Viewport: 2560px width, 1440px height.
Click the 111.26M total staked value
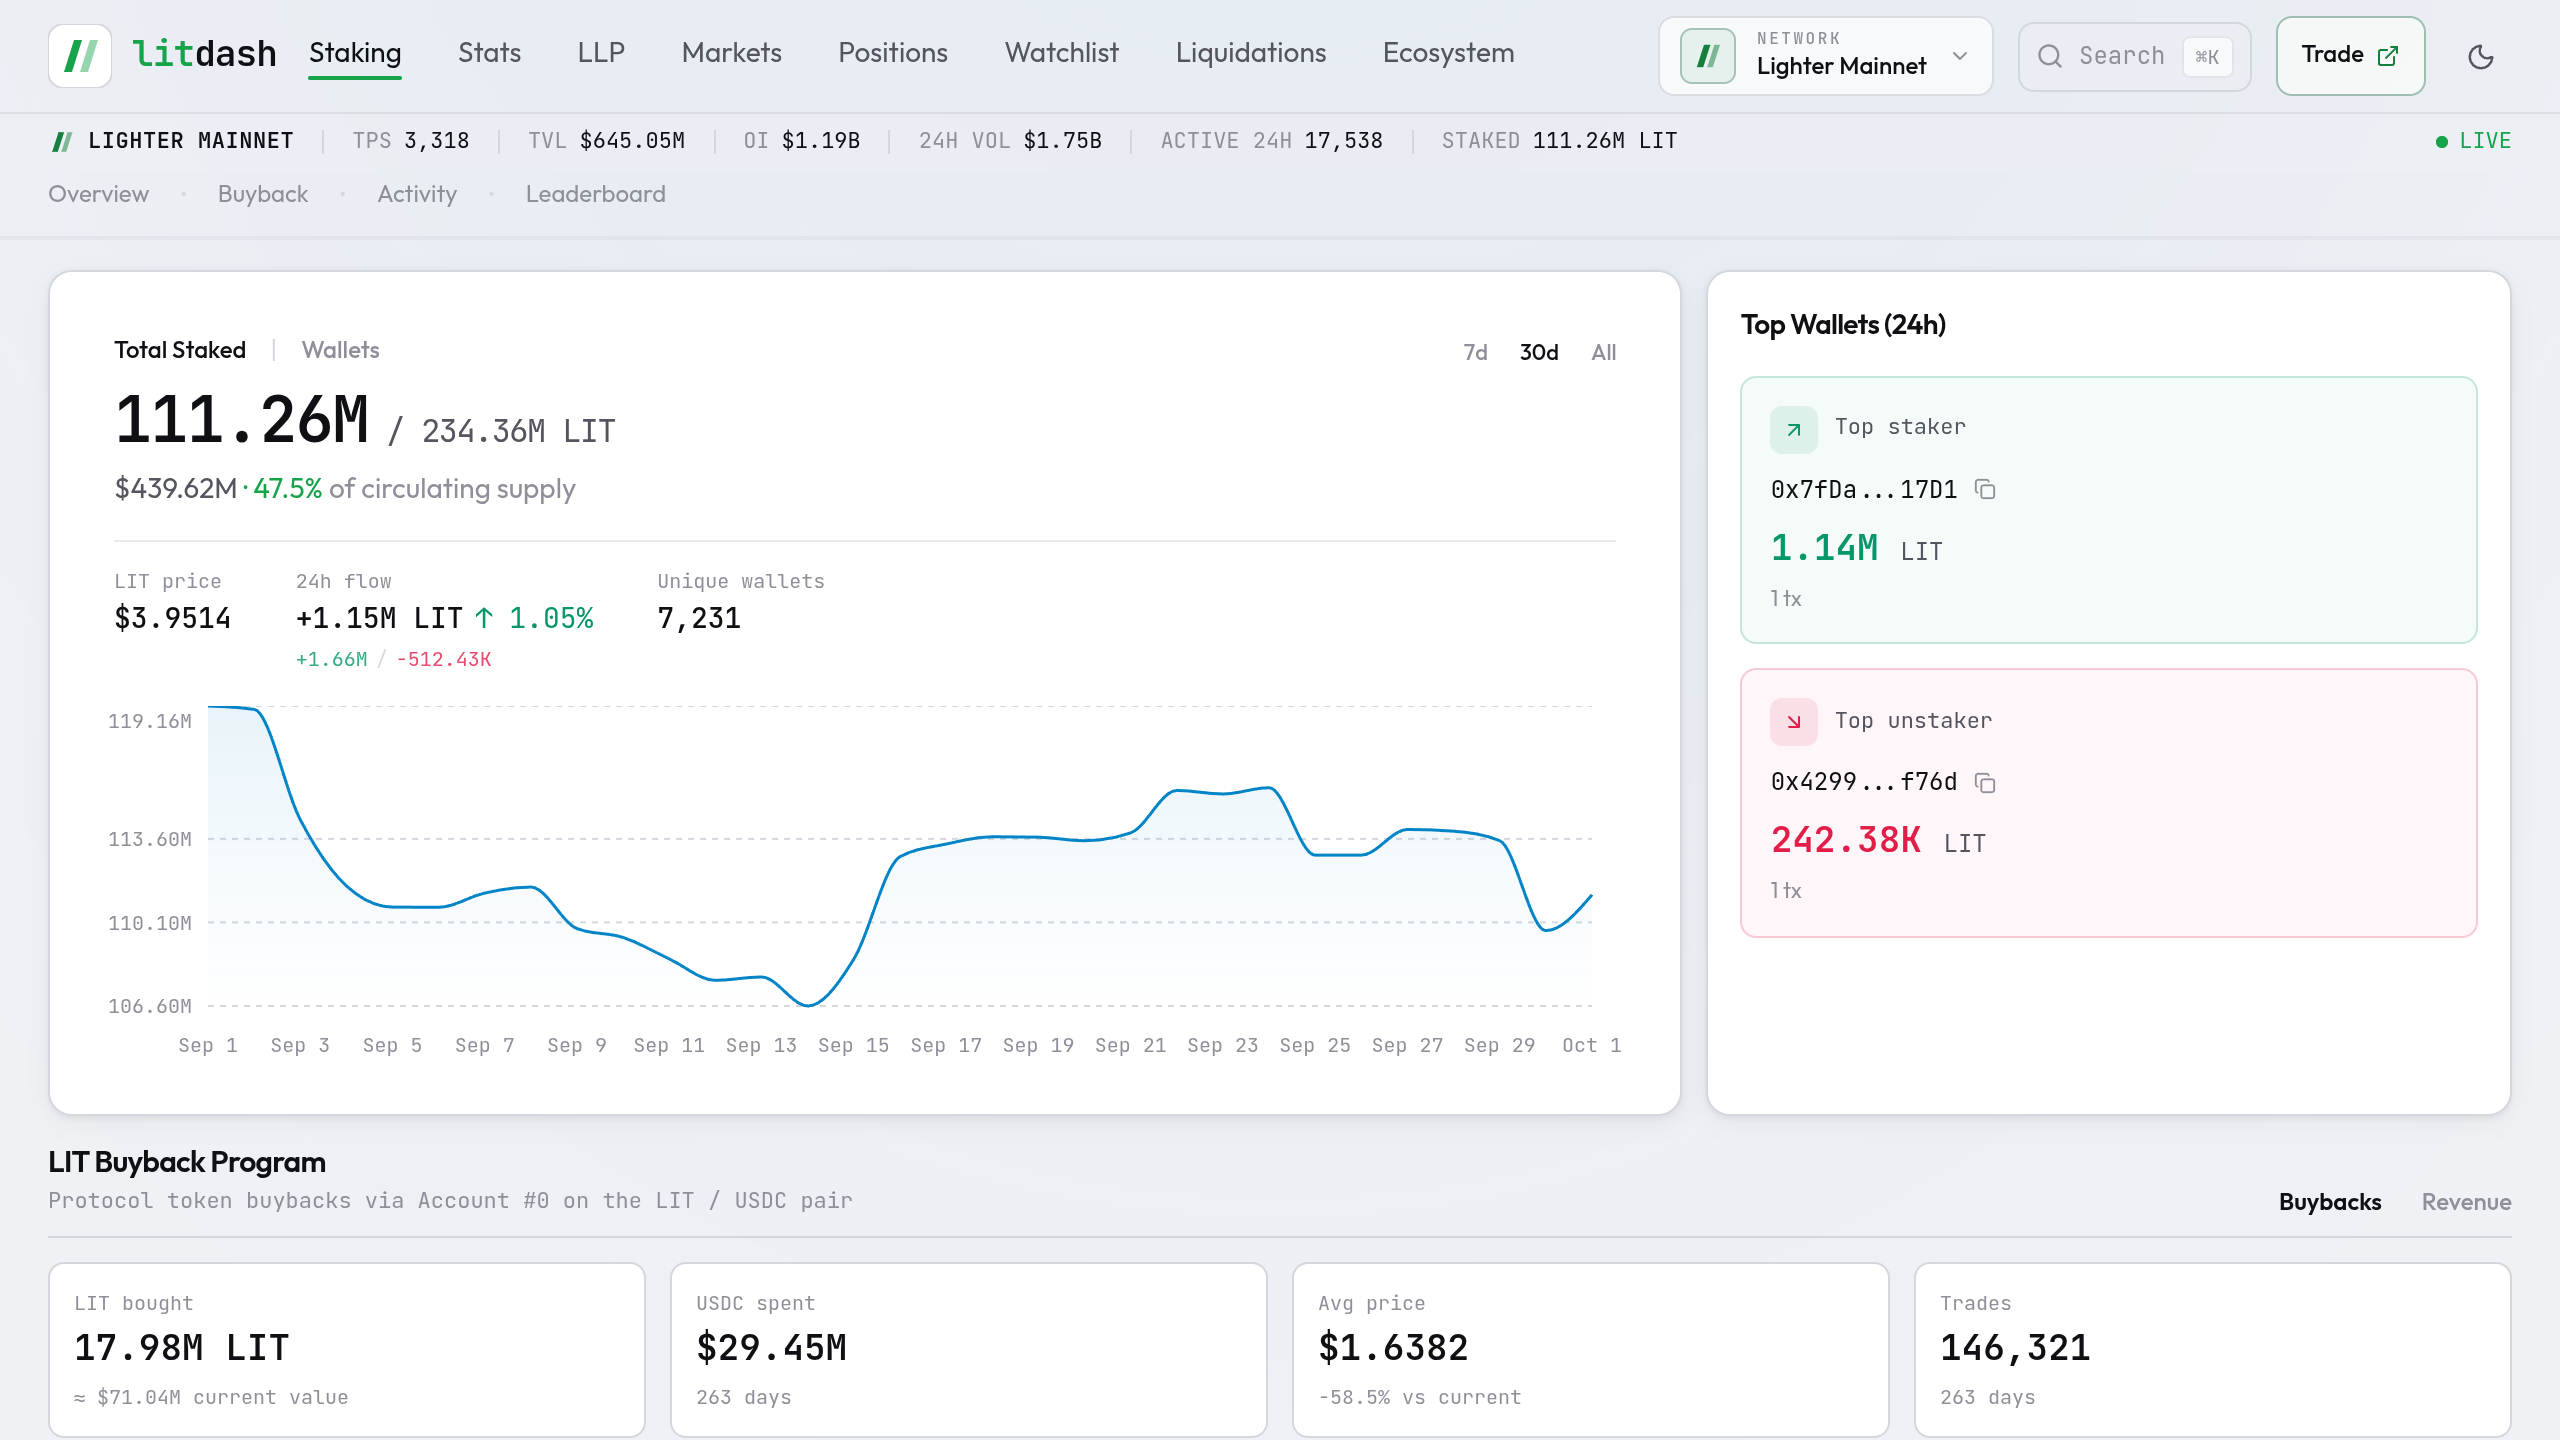click(x=242, y=420)
